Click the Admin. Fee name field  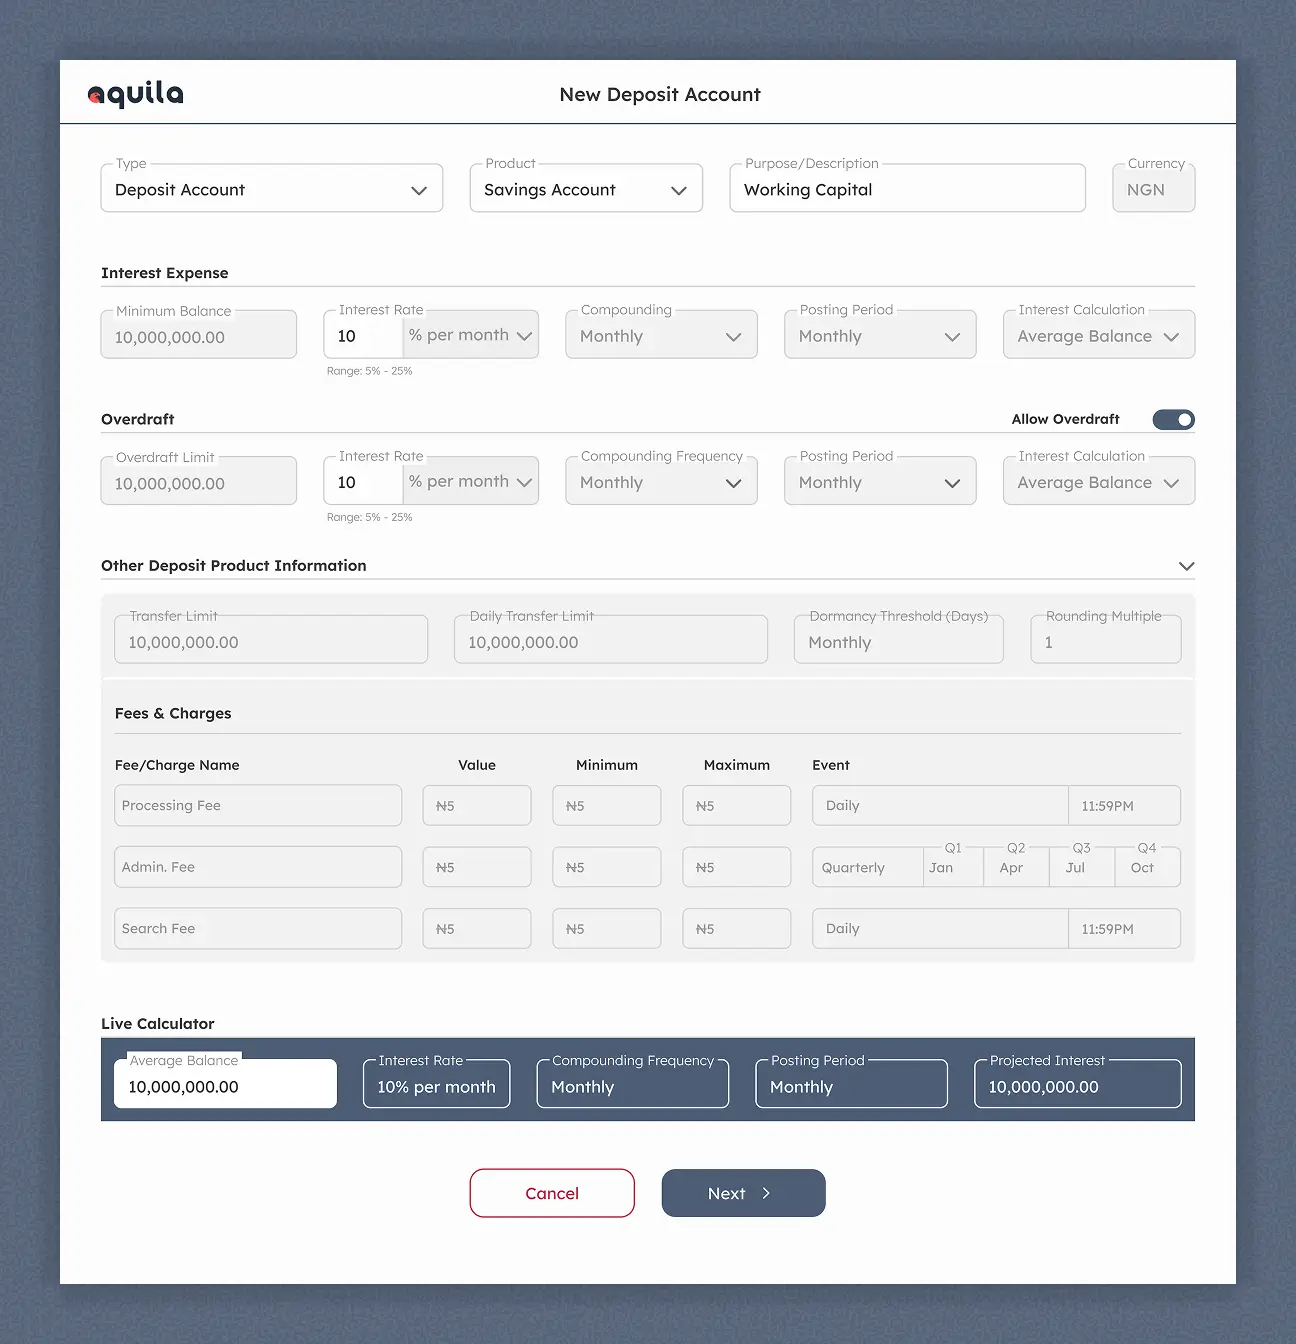pos(258,867)
